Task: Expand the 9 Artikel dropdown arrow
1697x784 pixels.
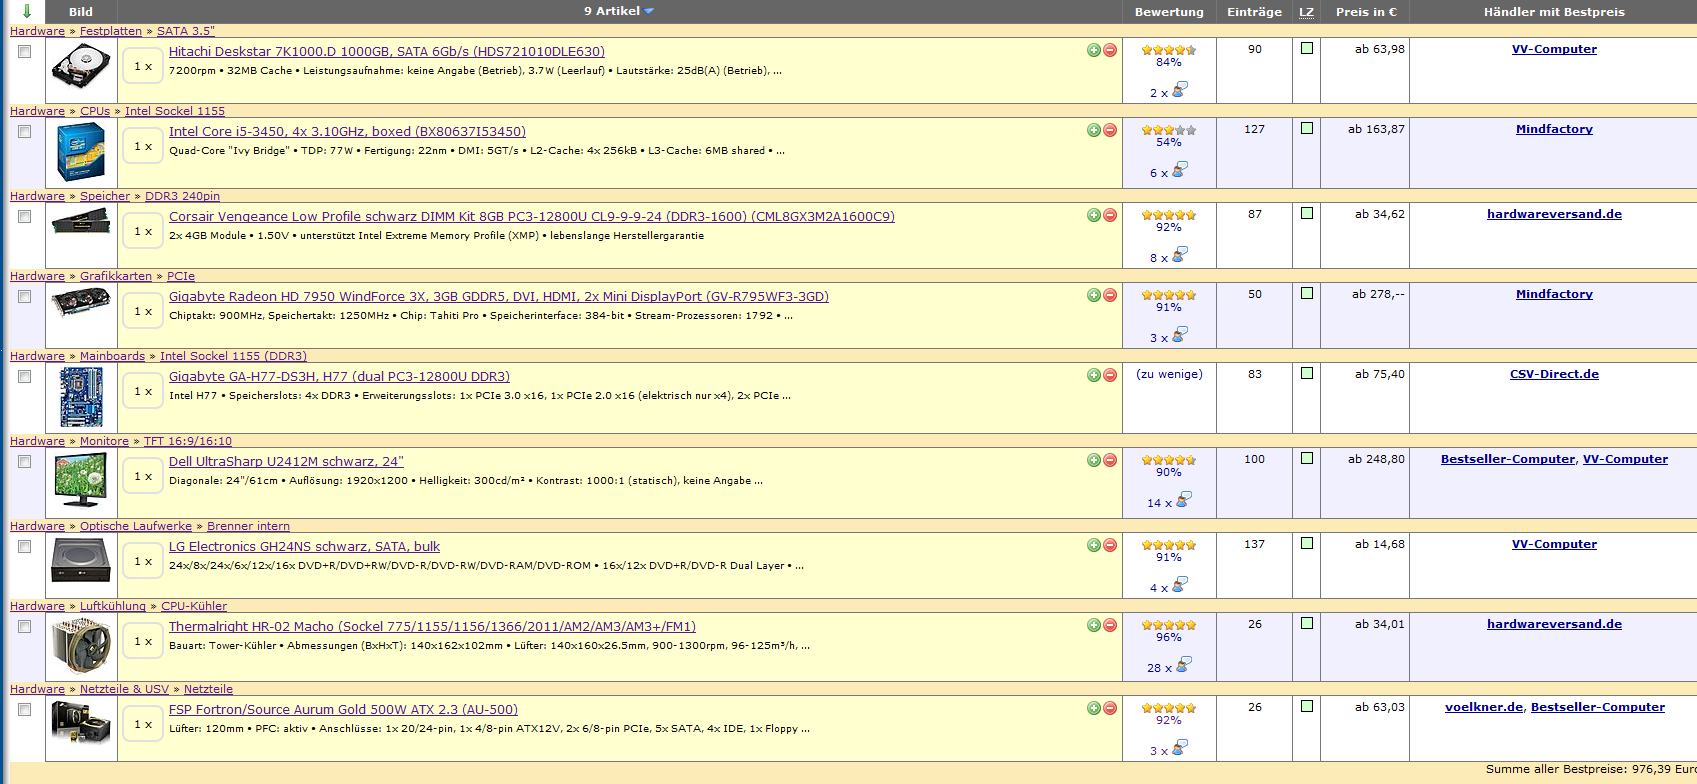Action: [649, 11]
